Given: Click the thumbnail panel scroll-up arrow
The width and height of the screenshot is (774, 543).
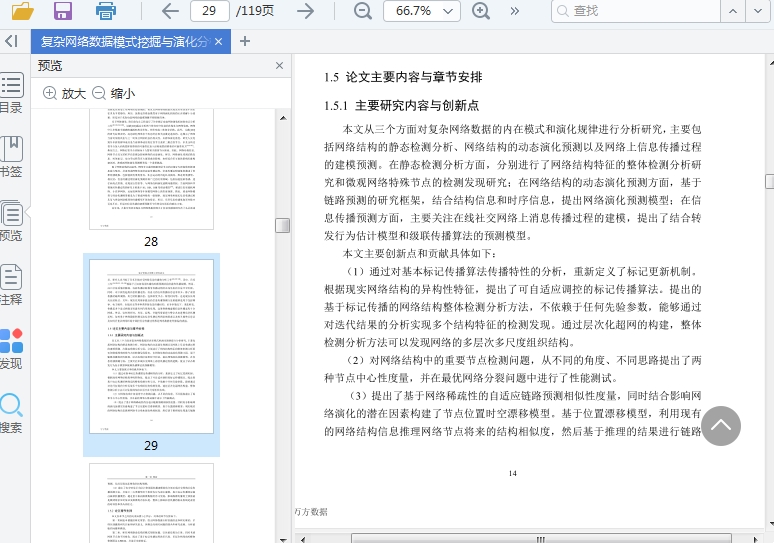Looking at the screenshot, I should 283,118.
